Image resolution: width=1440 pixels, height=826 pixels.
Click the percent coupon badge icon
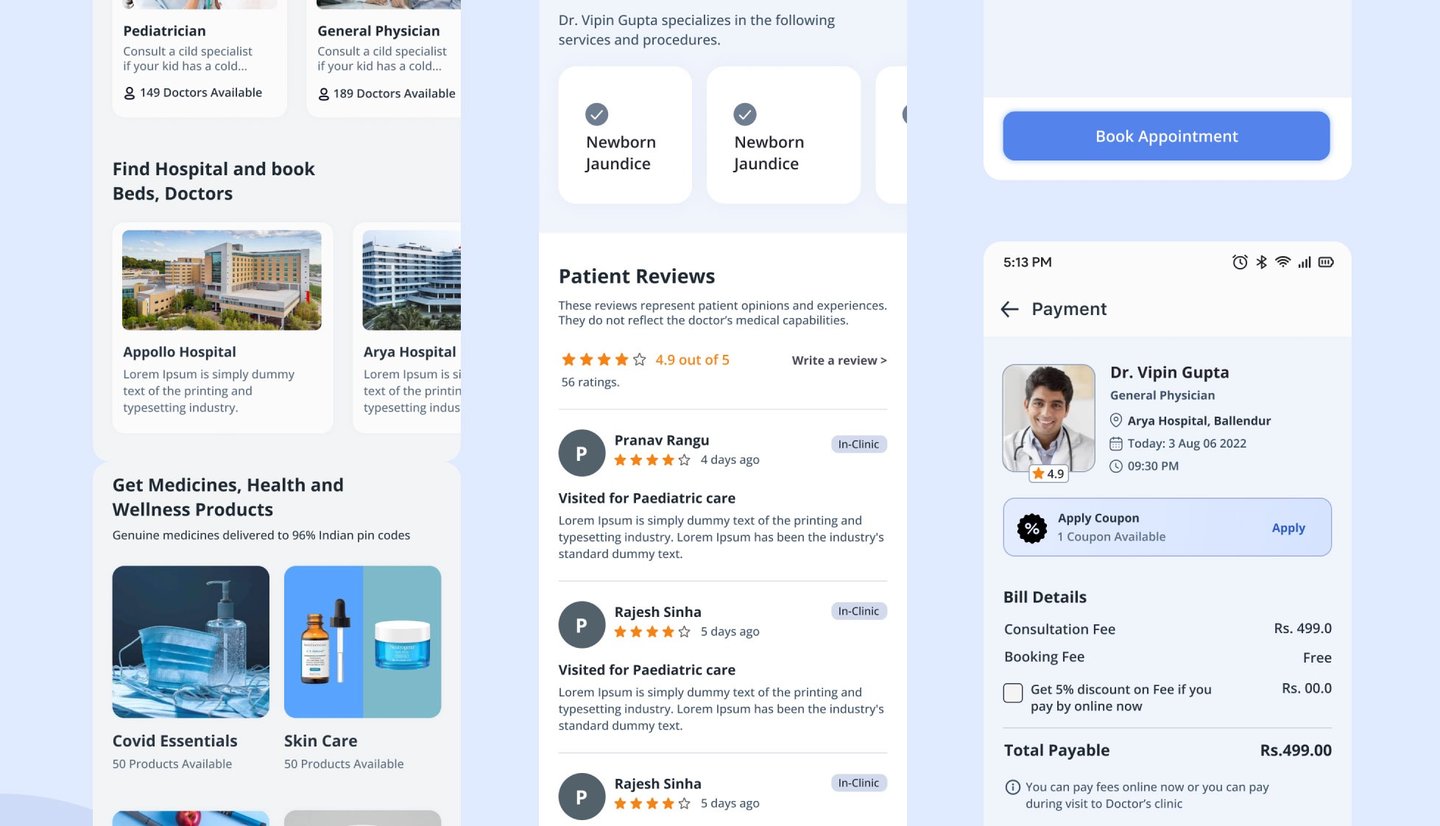pos(1032,528)
